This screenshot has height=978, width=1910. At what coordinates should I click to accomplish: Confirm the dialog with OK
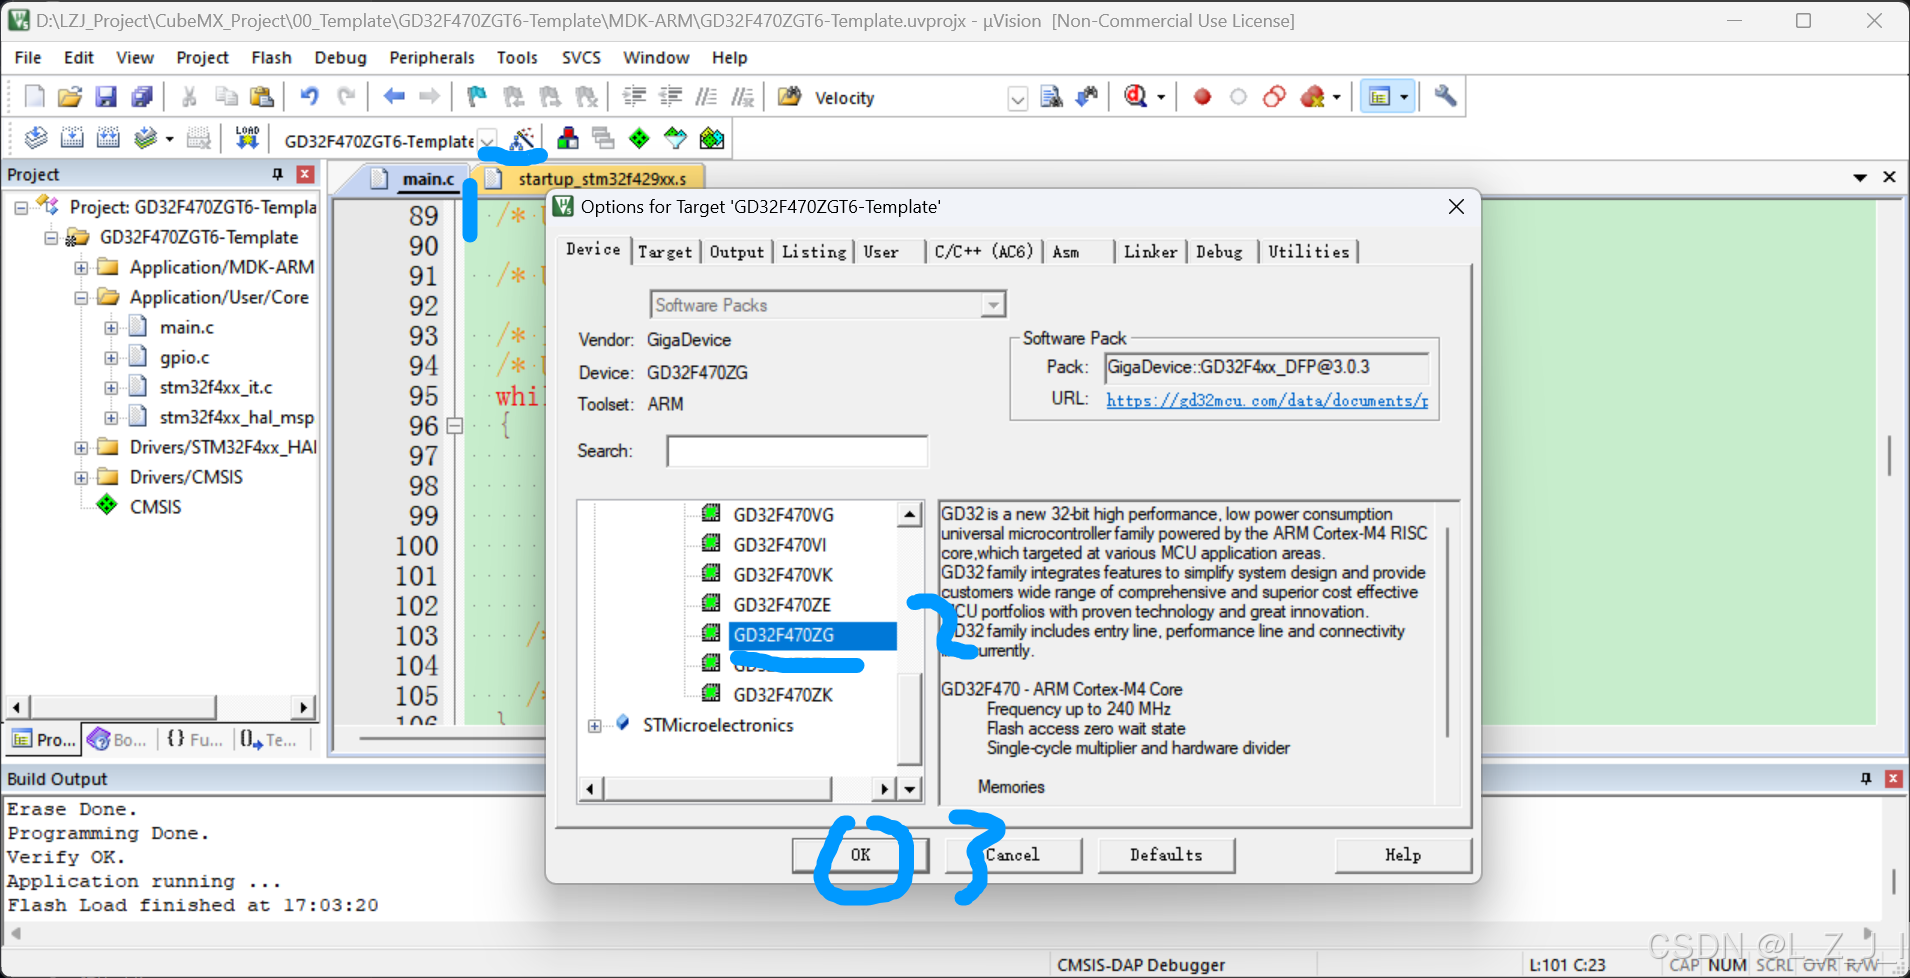click(860, 855)
